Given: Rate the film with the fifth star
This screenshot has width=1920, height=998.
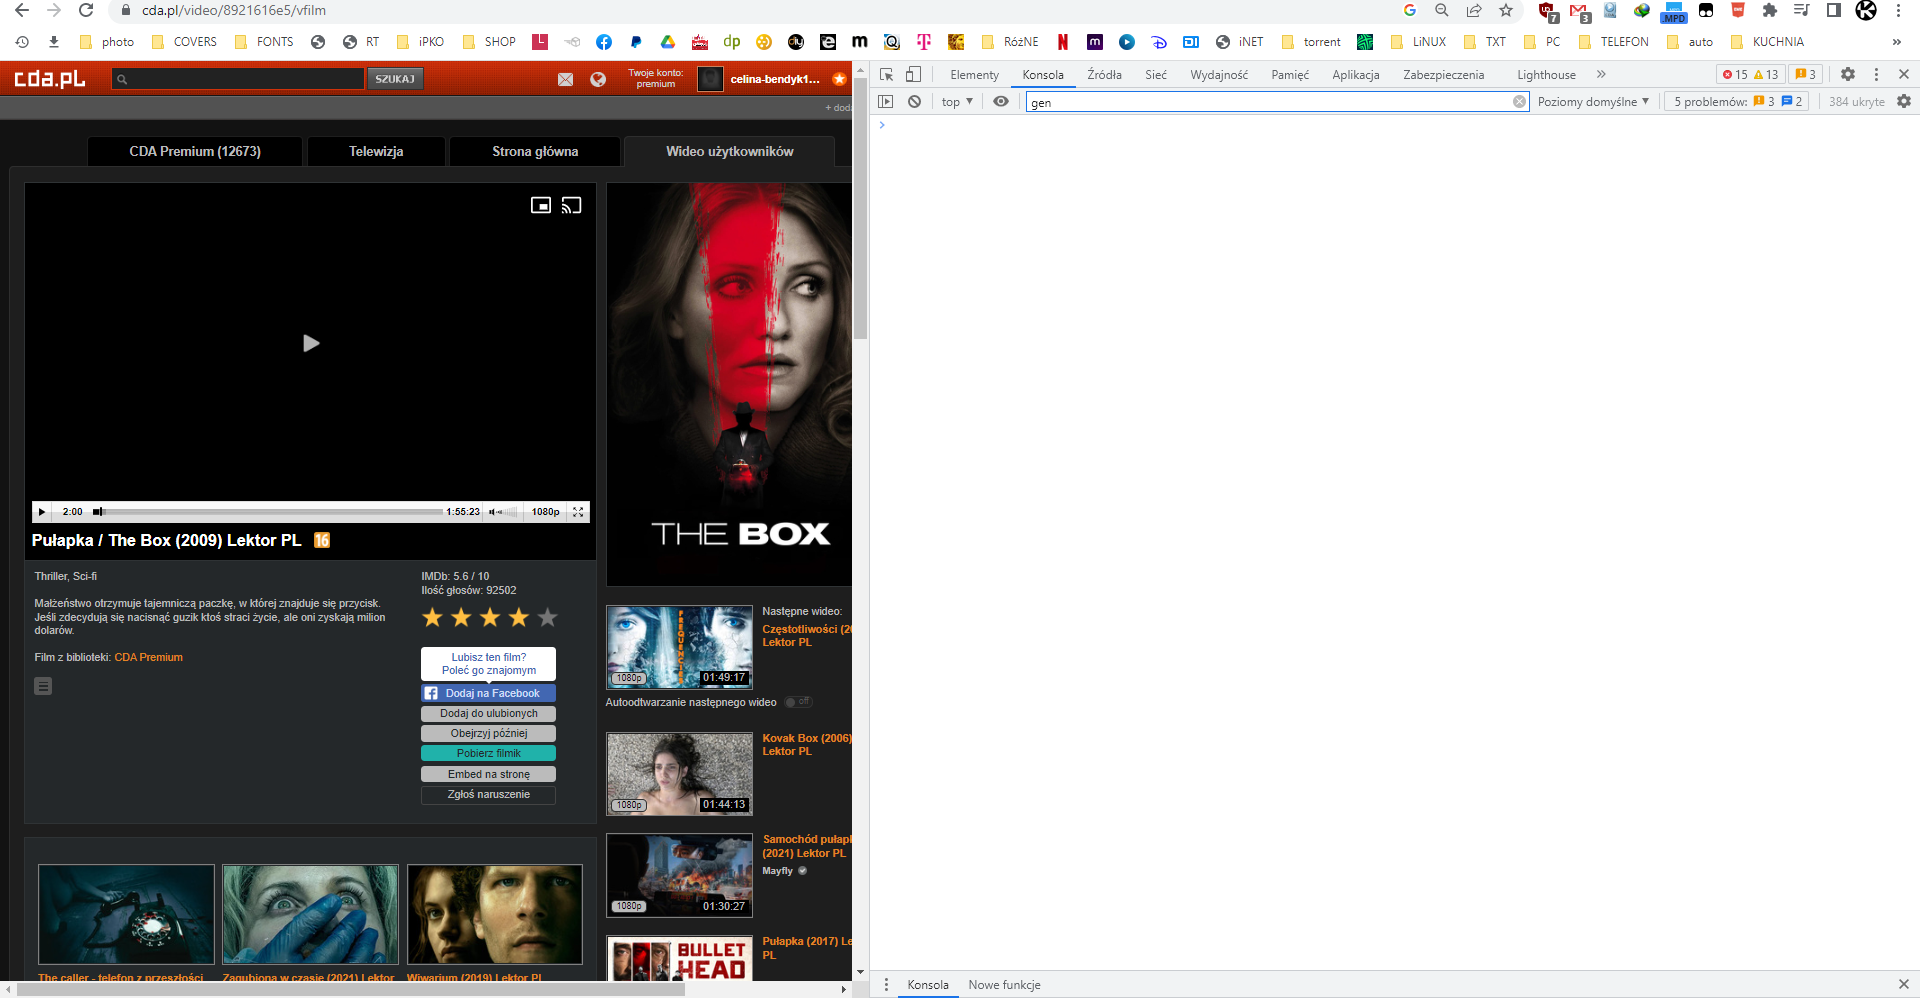Looking at the screenshot, I should (547, 618).
